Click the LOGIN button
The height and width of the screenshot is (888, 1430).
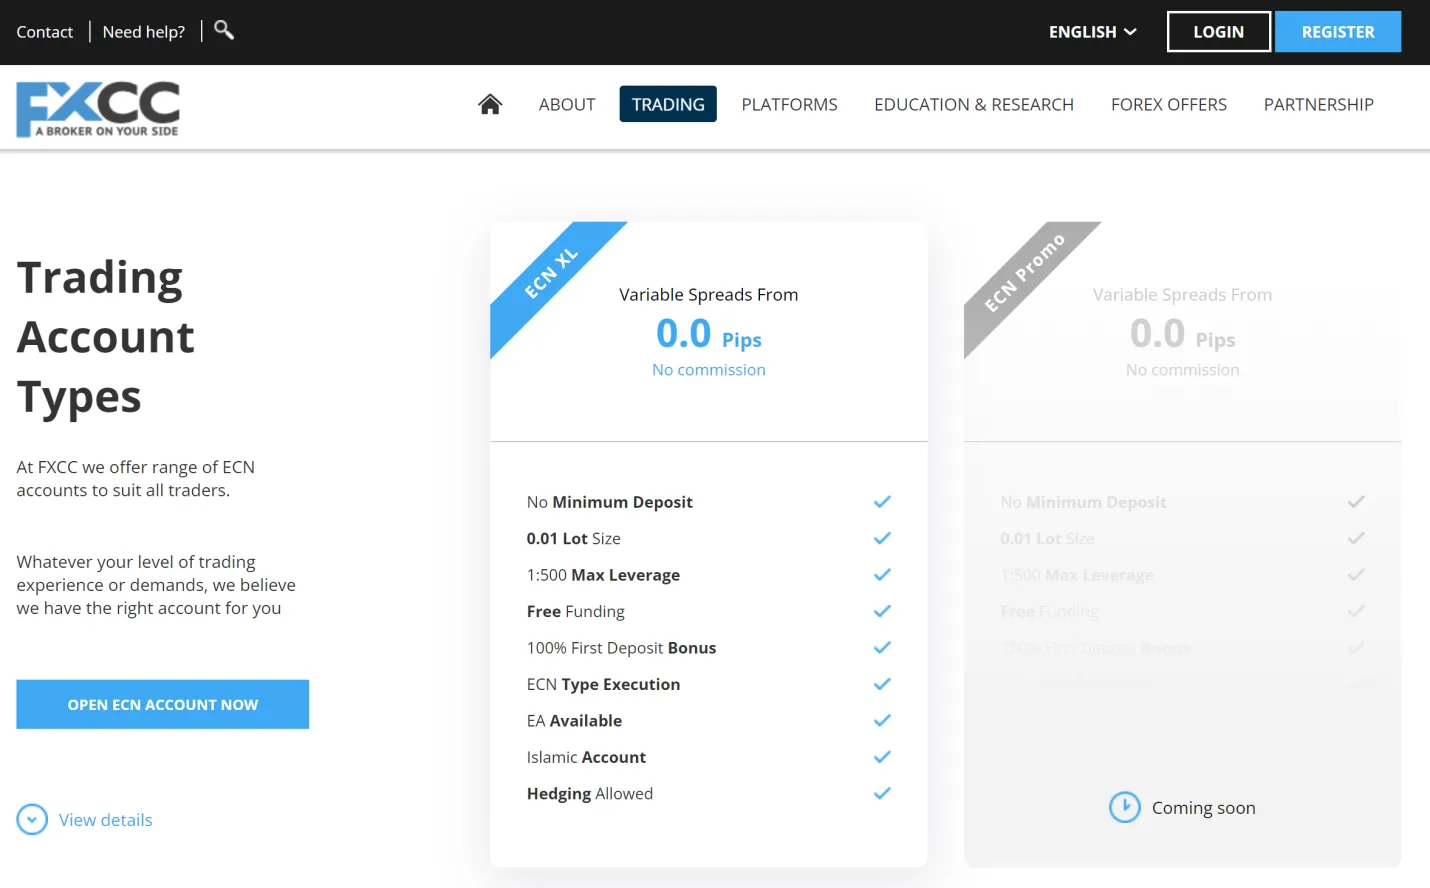point(1219,32)
